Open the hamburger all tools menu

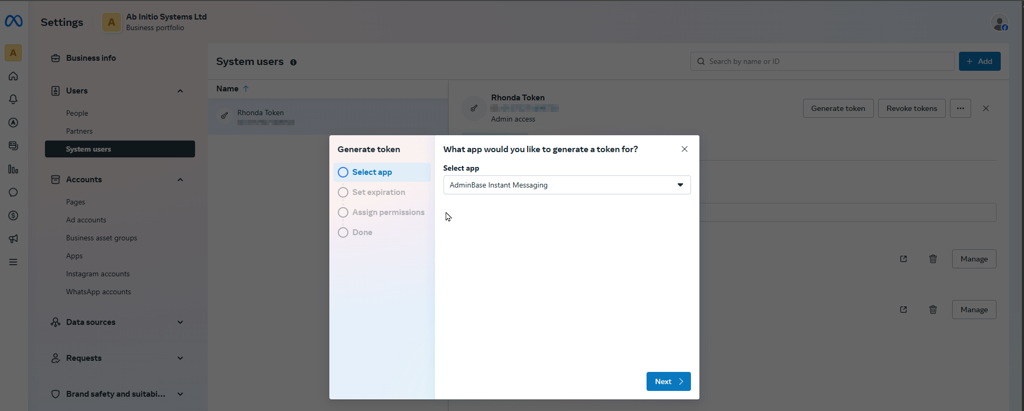coord(13,262)
